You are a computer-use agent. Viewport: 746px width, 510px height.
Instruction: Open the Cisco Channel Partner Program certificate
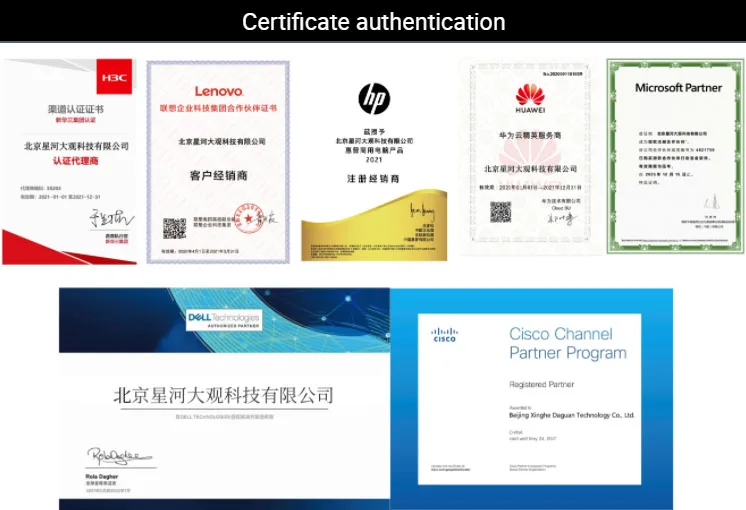pyautogui.click(x=531, y=399)
